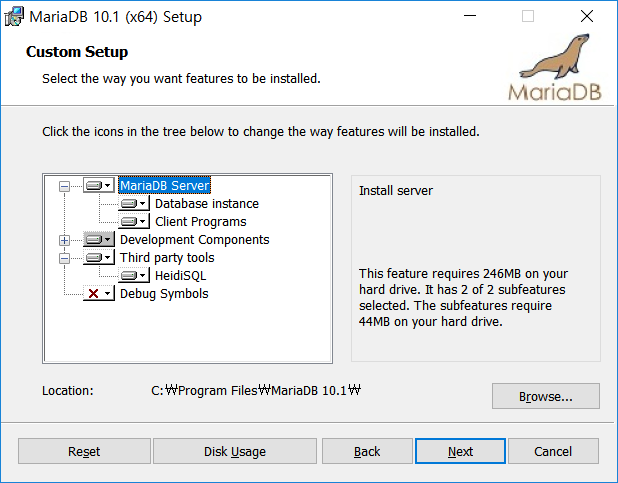Collapse the MariaDB Server tree node
The width and height of the screenshot is (618, 483).
pyautogui.click(x=64, y=186)
